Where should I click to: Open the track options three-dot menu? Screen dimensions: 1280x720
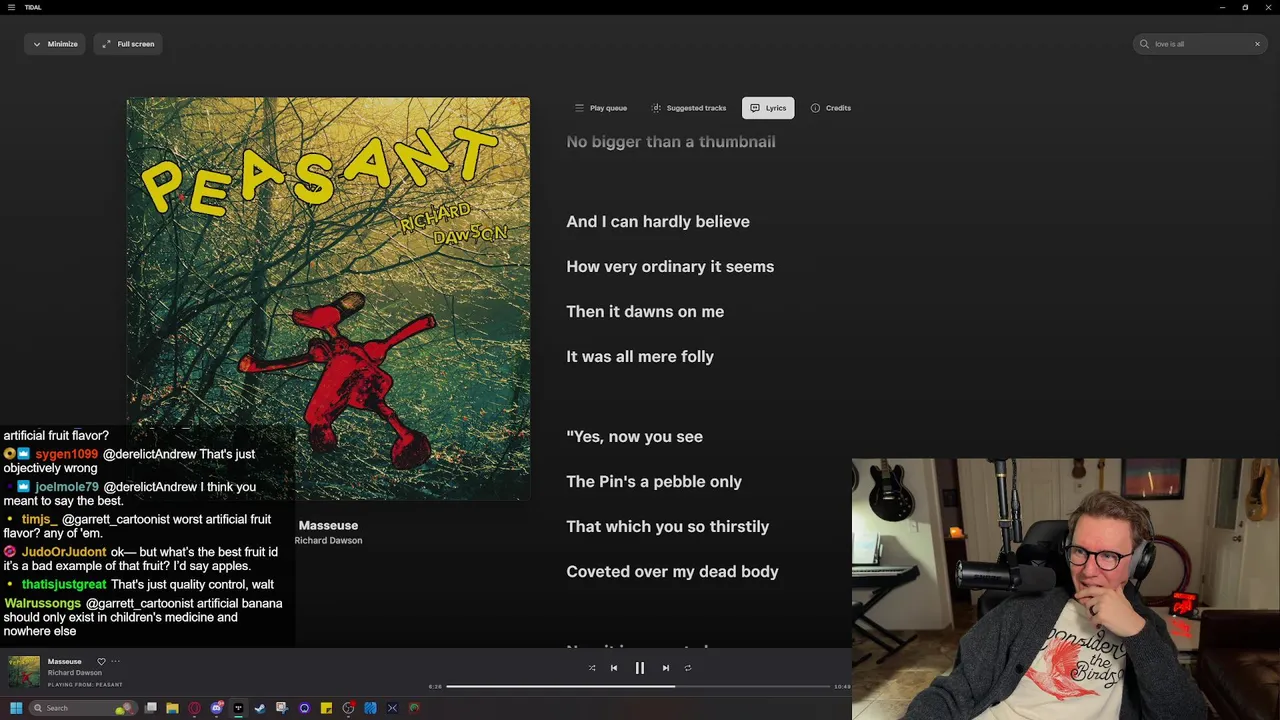click(x=115, y=661)
